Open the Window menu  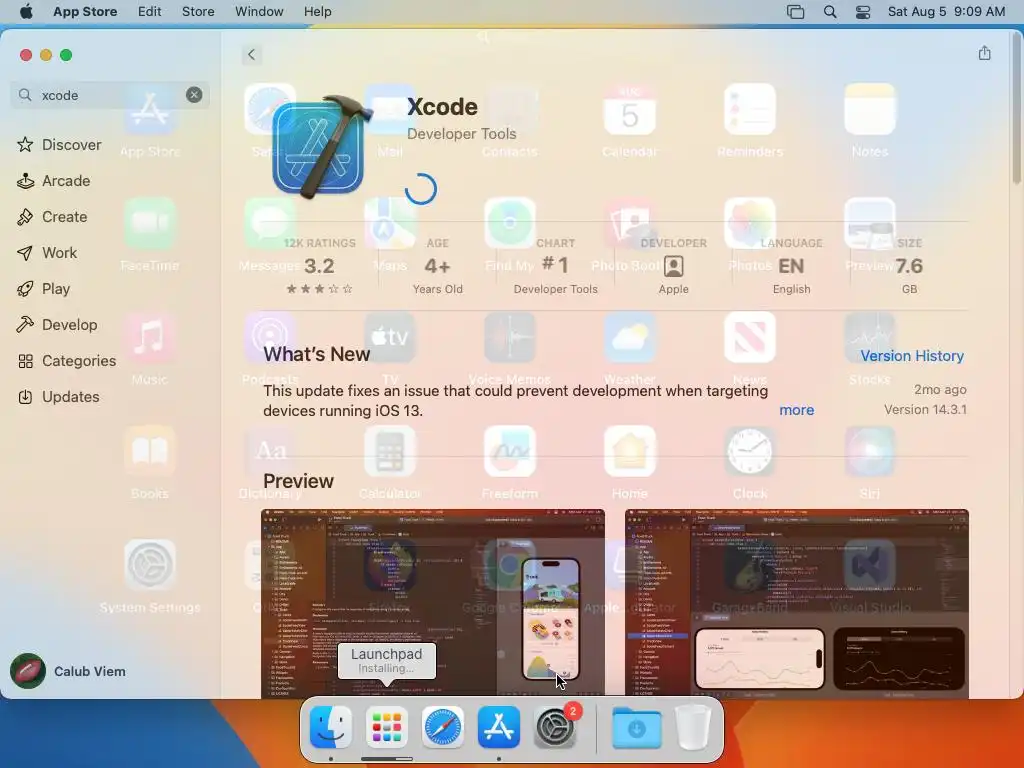click(x=259, y=12)
